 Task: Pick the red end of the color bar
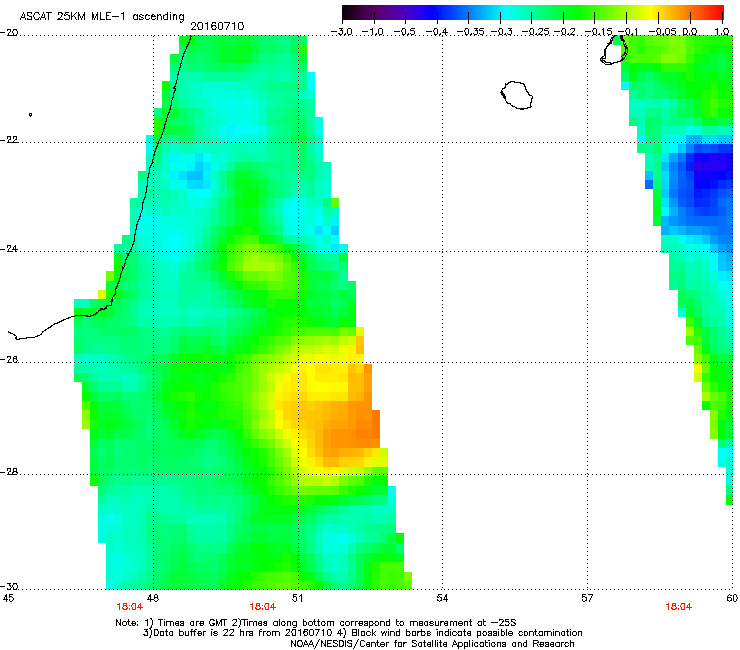715,13
